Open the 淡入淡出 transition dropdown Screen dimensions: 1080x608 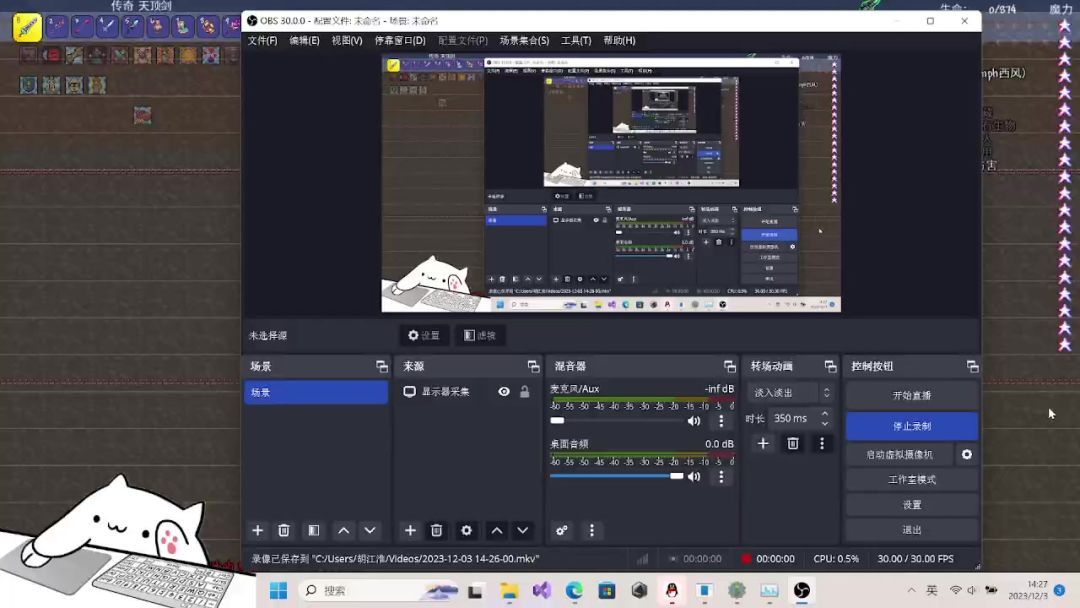pyautogui.click(x=791, y=392)
